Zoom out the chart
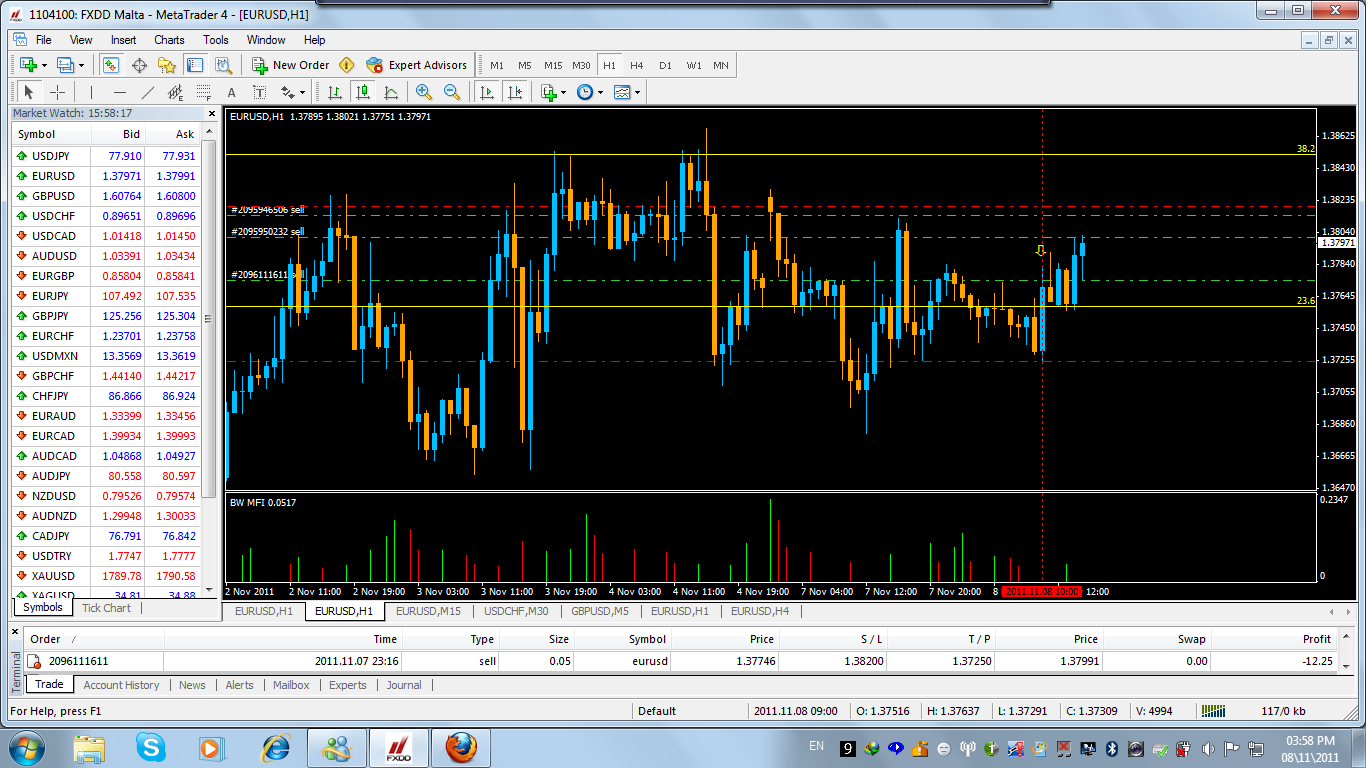The width and height of the screenshot is (1366, 768). pyautogui.click(x=452, y=92)
